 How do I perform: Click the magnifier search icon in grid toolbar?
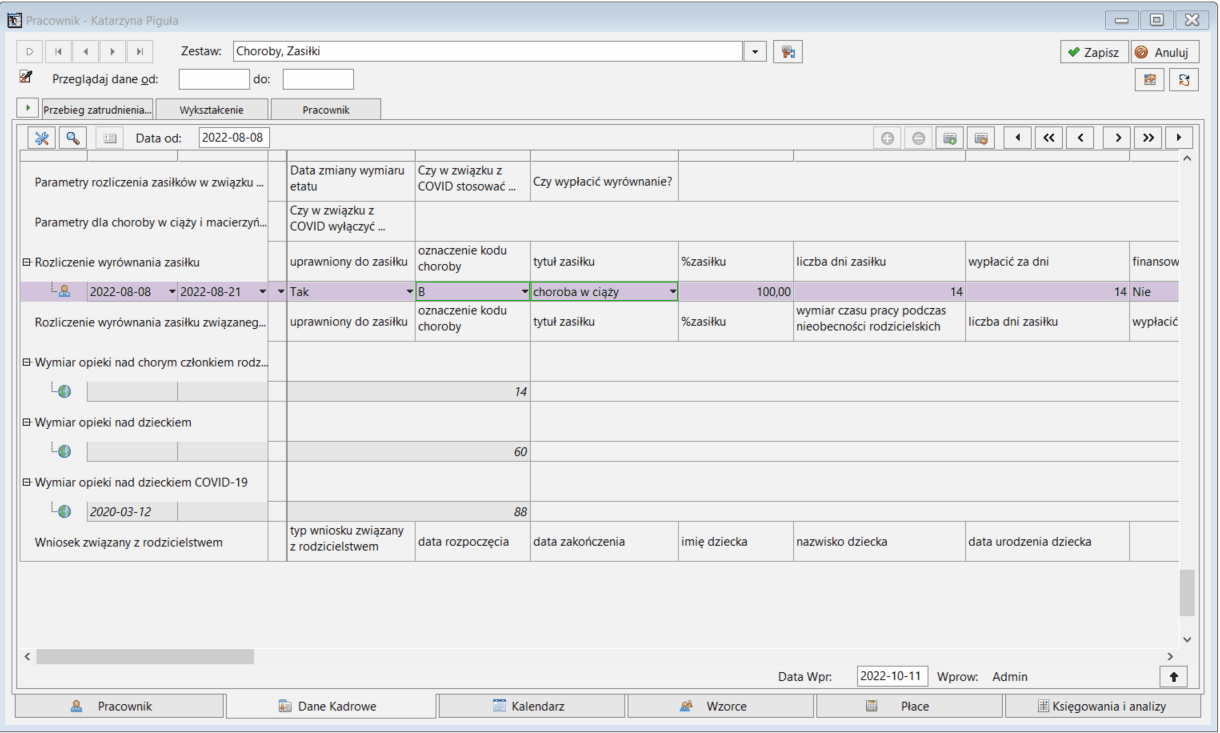point(73,138)
